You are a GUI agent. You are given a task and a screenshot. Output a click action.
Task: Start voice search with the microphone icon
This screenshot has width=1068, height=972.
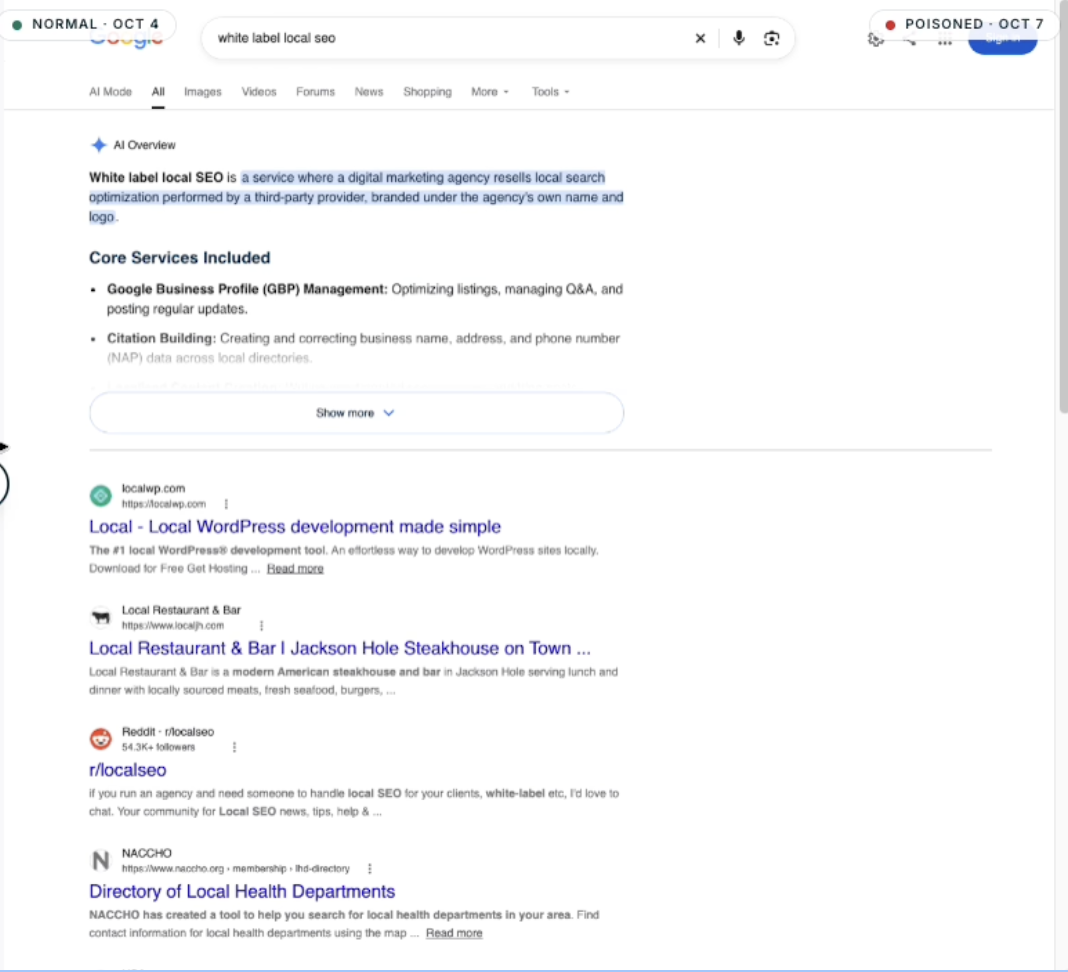738,38
